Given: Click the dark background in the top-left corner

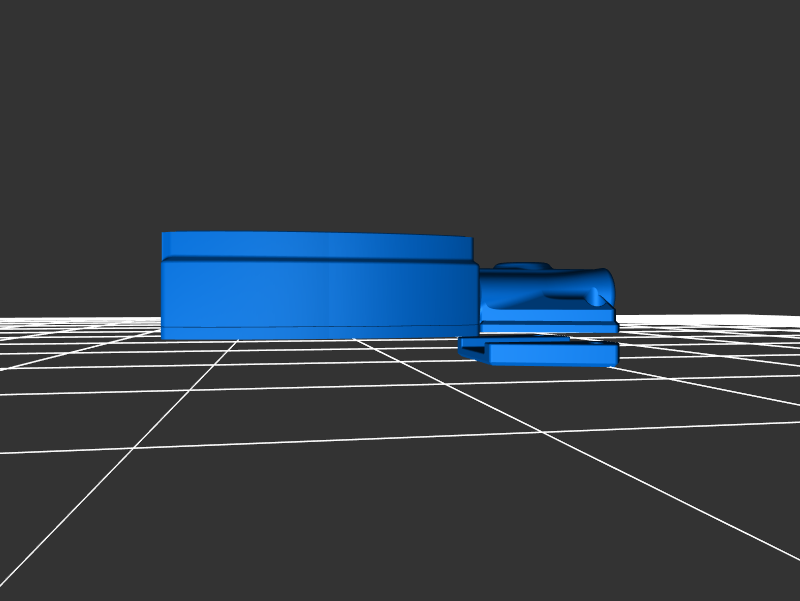Looking at the screenshot, I should [40, 40].
